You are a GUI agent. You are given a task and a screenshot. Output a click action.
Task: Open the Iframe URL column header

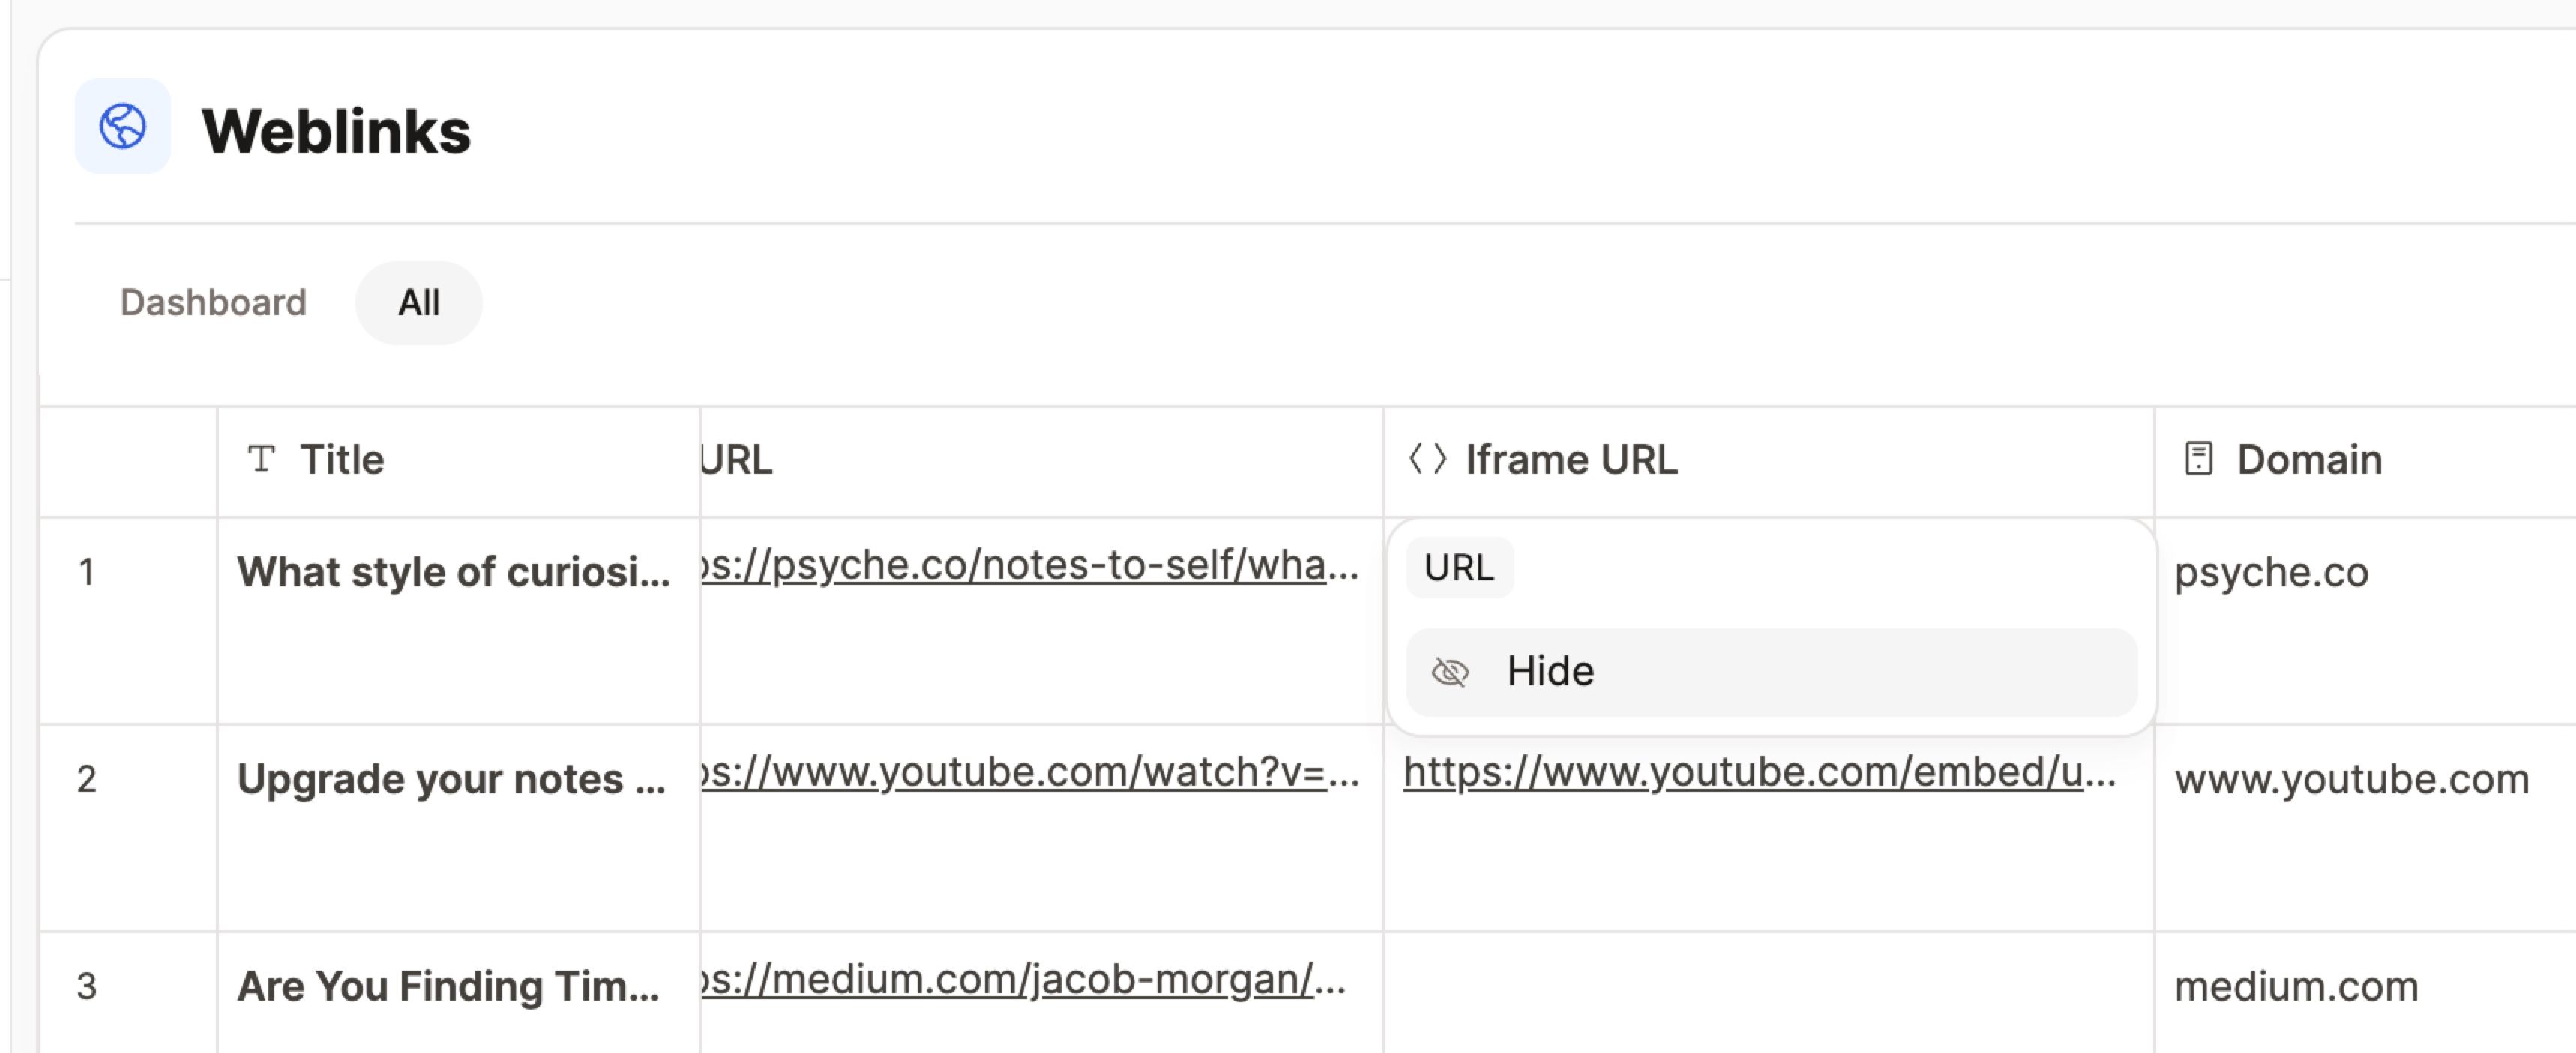coord(1570,460)
